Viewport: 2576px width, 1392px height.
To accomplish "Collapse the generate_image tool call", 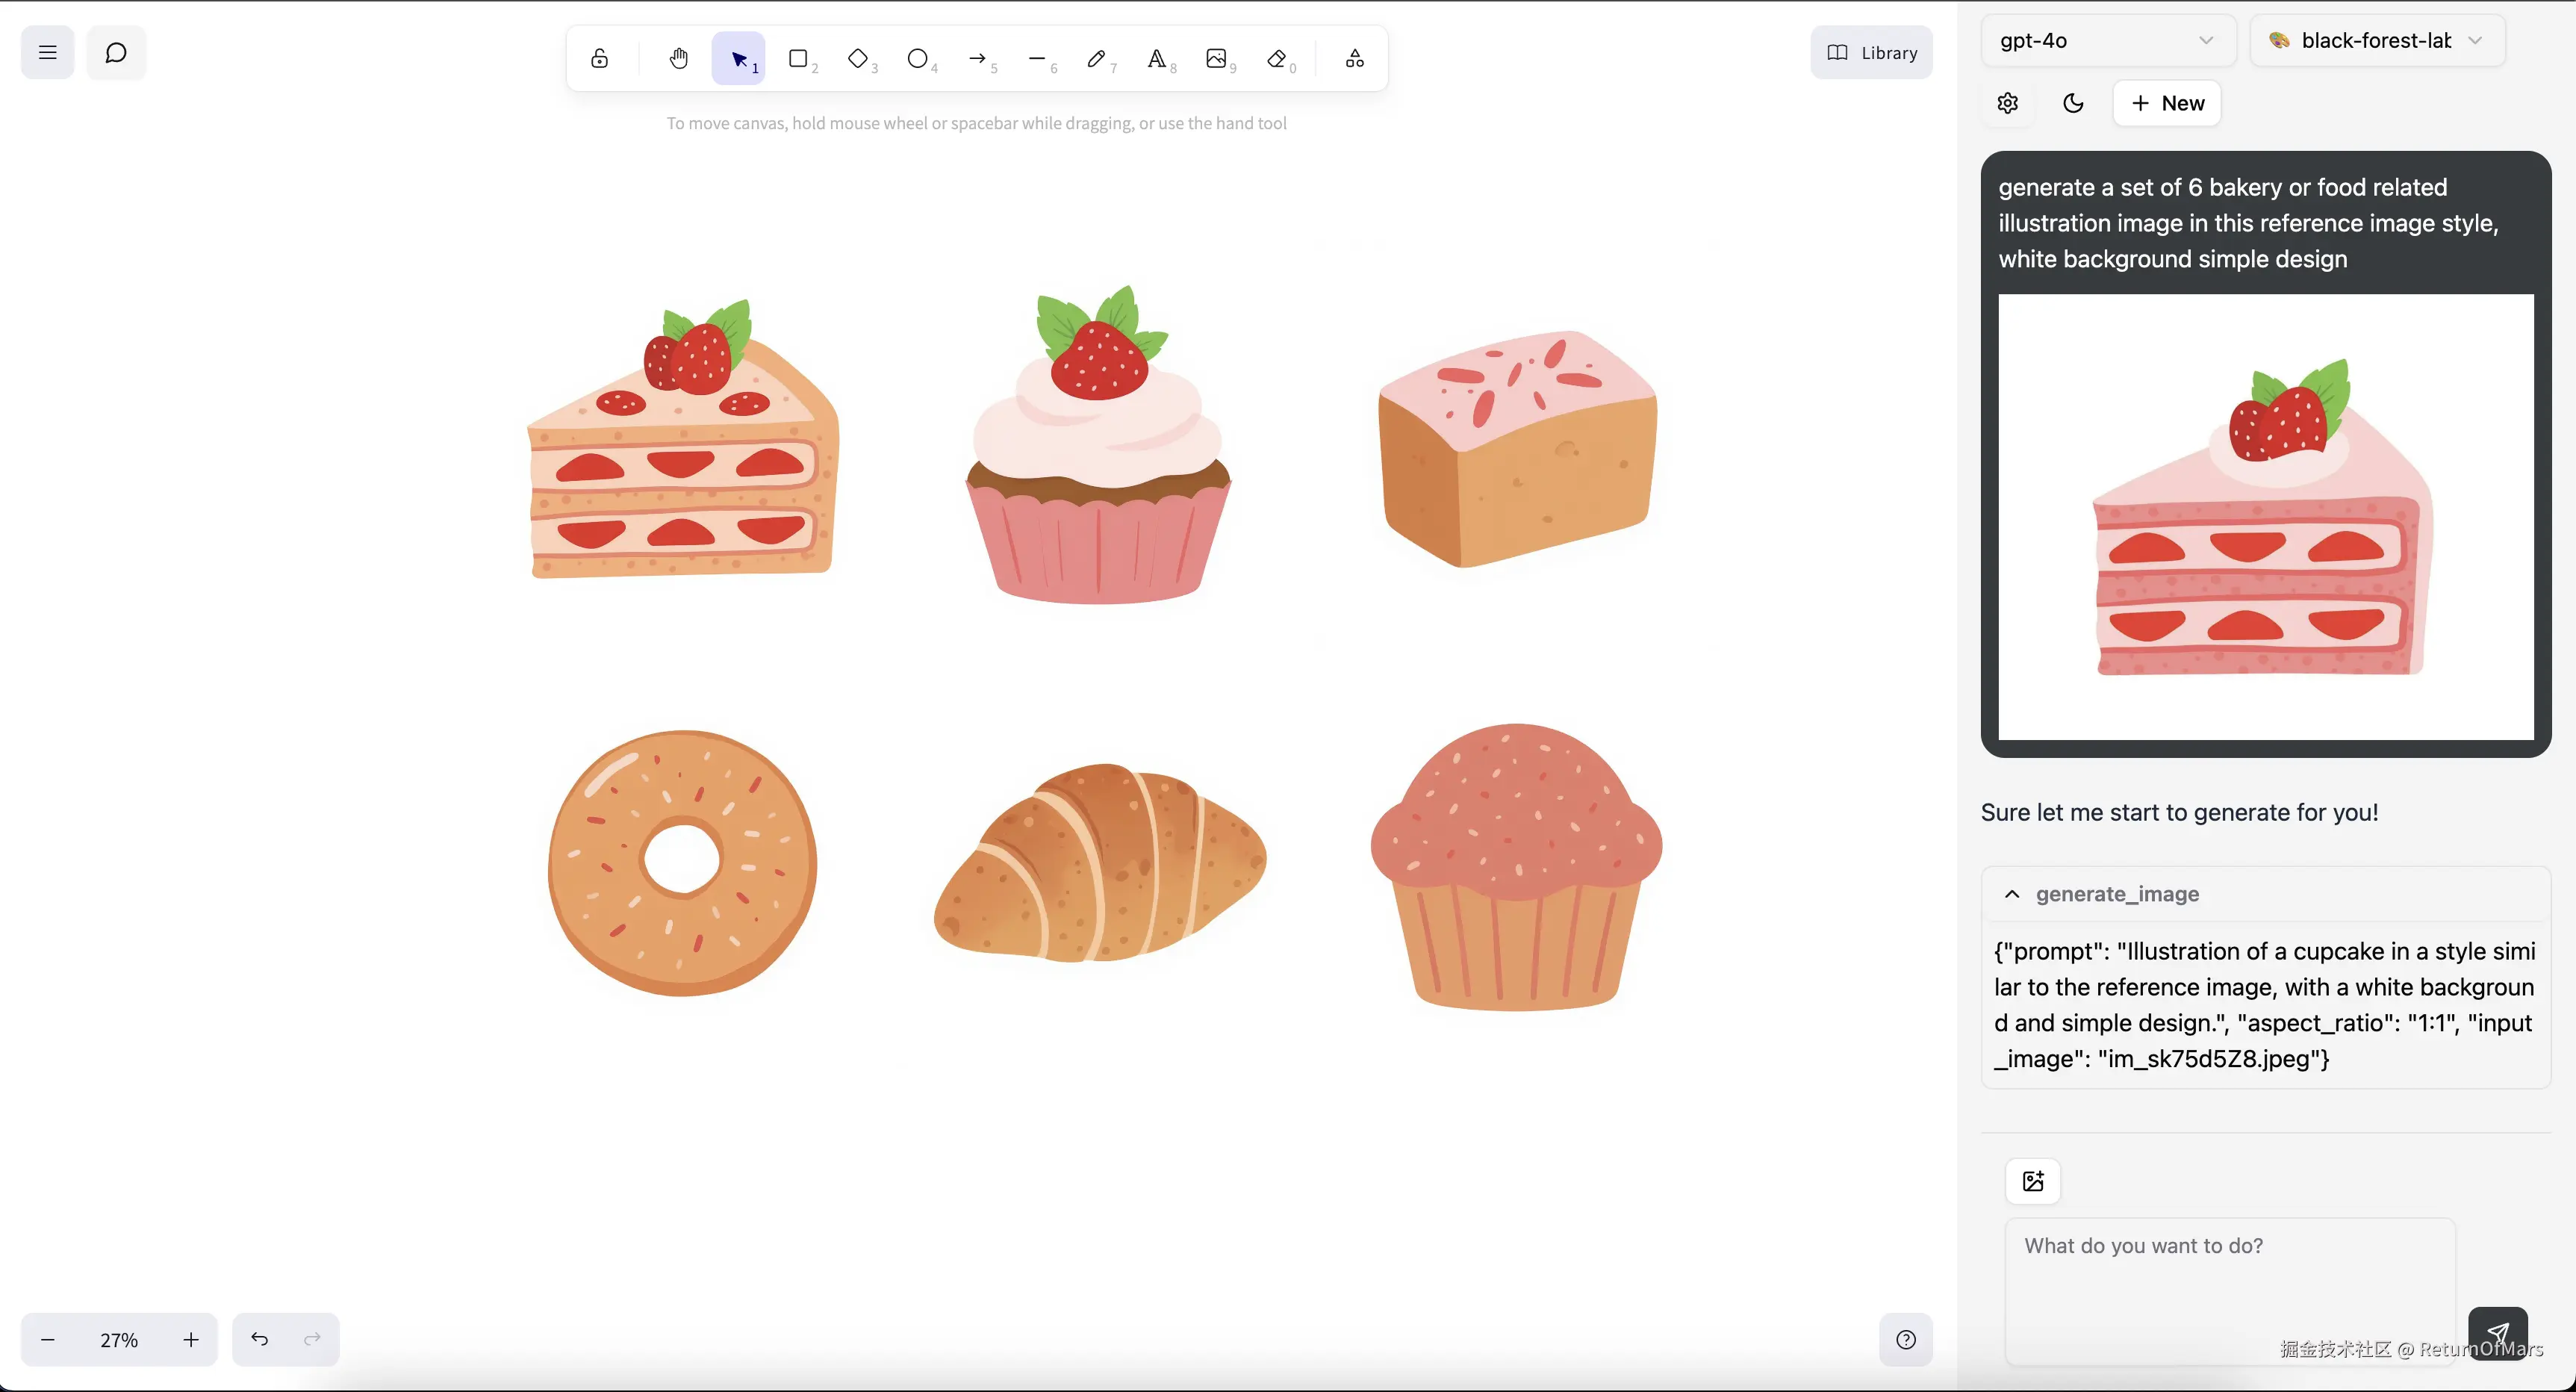I will pos(2012,894).
